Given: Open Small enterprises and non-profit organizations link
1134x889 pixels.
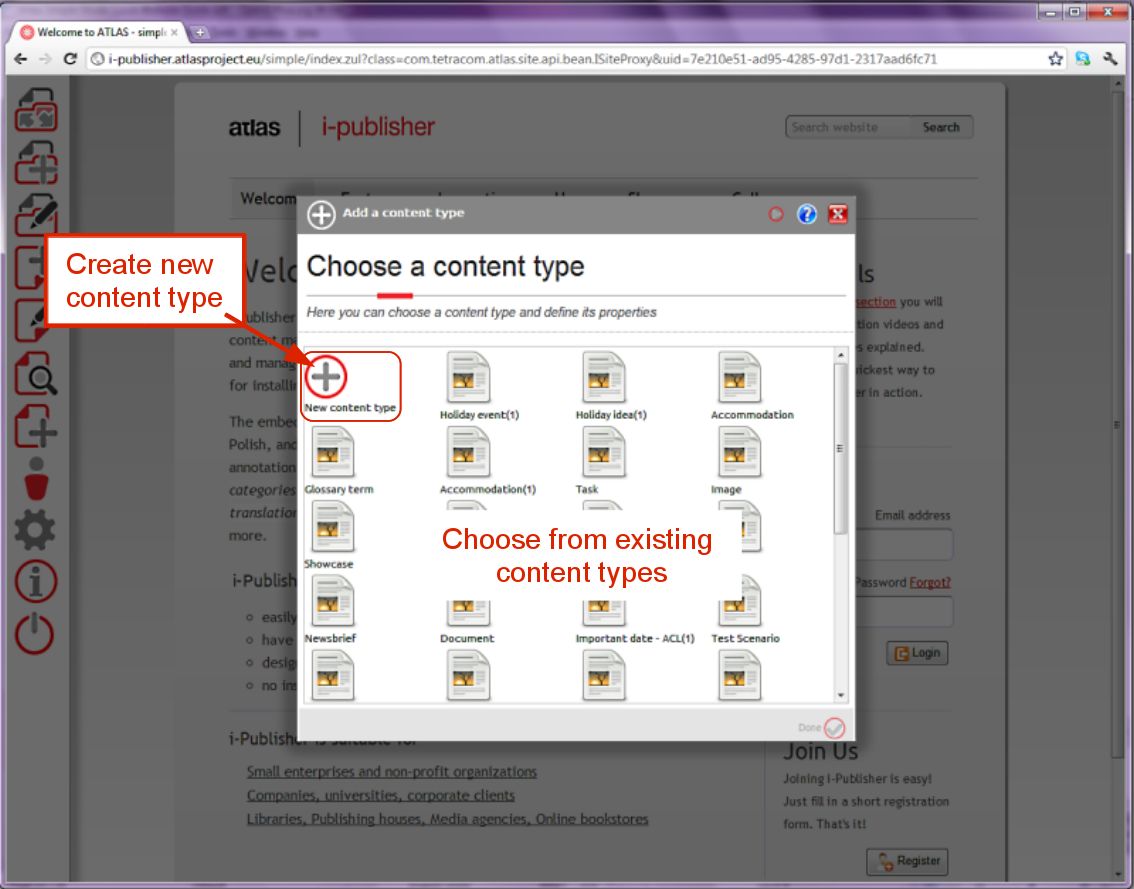Looking at the screenshot, I should click(x=392, y=772).
